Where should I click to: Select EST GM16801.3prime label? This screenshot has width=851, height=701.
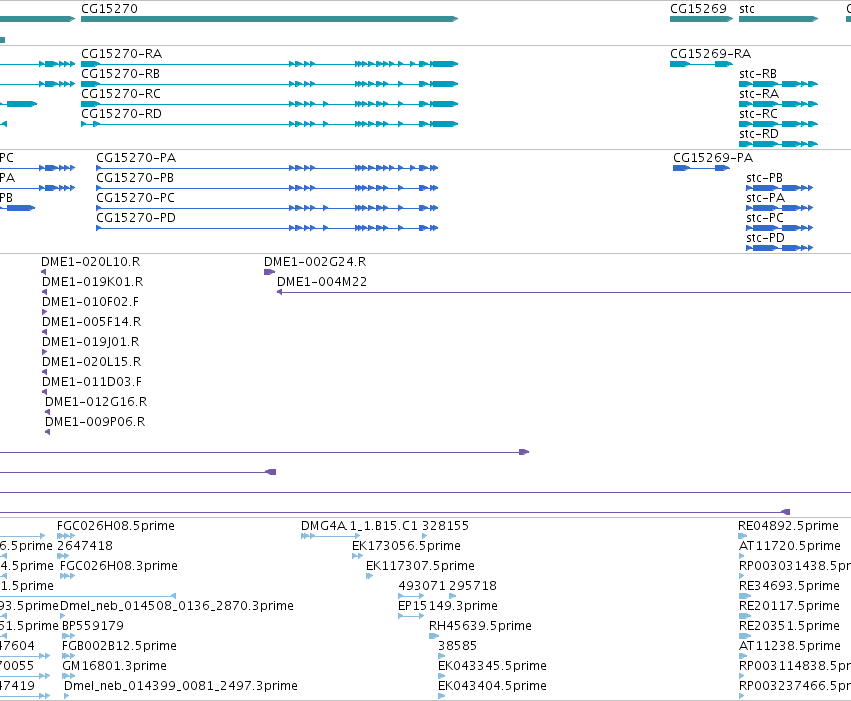[x=115, y=667]
